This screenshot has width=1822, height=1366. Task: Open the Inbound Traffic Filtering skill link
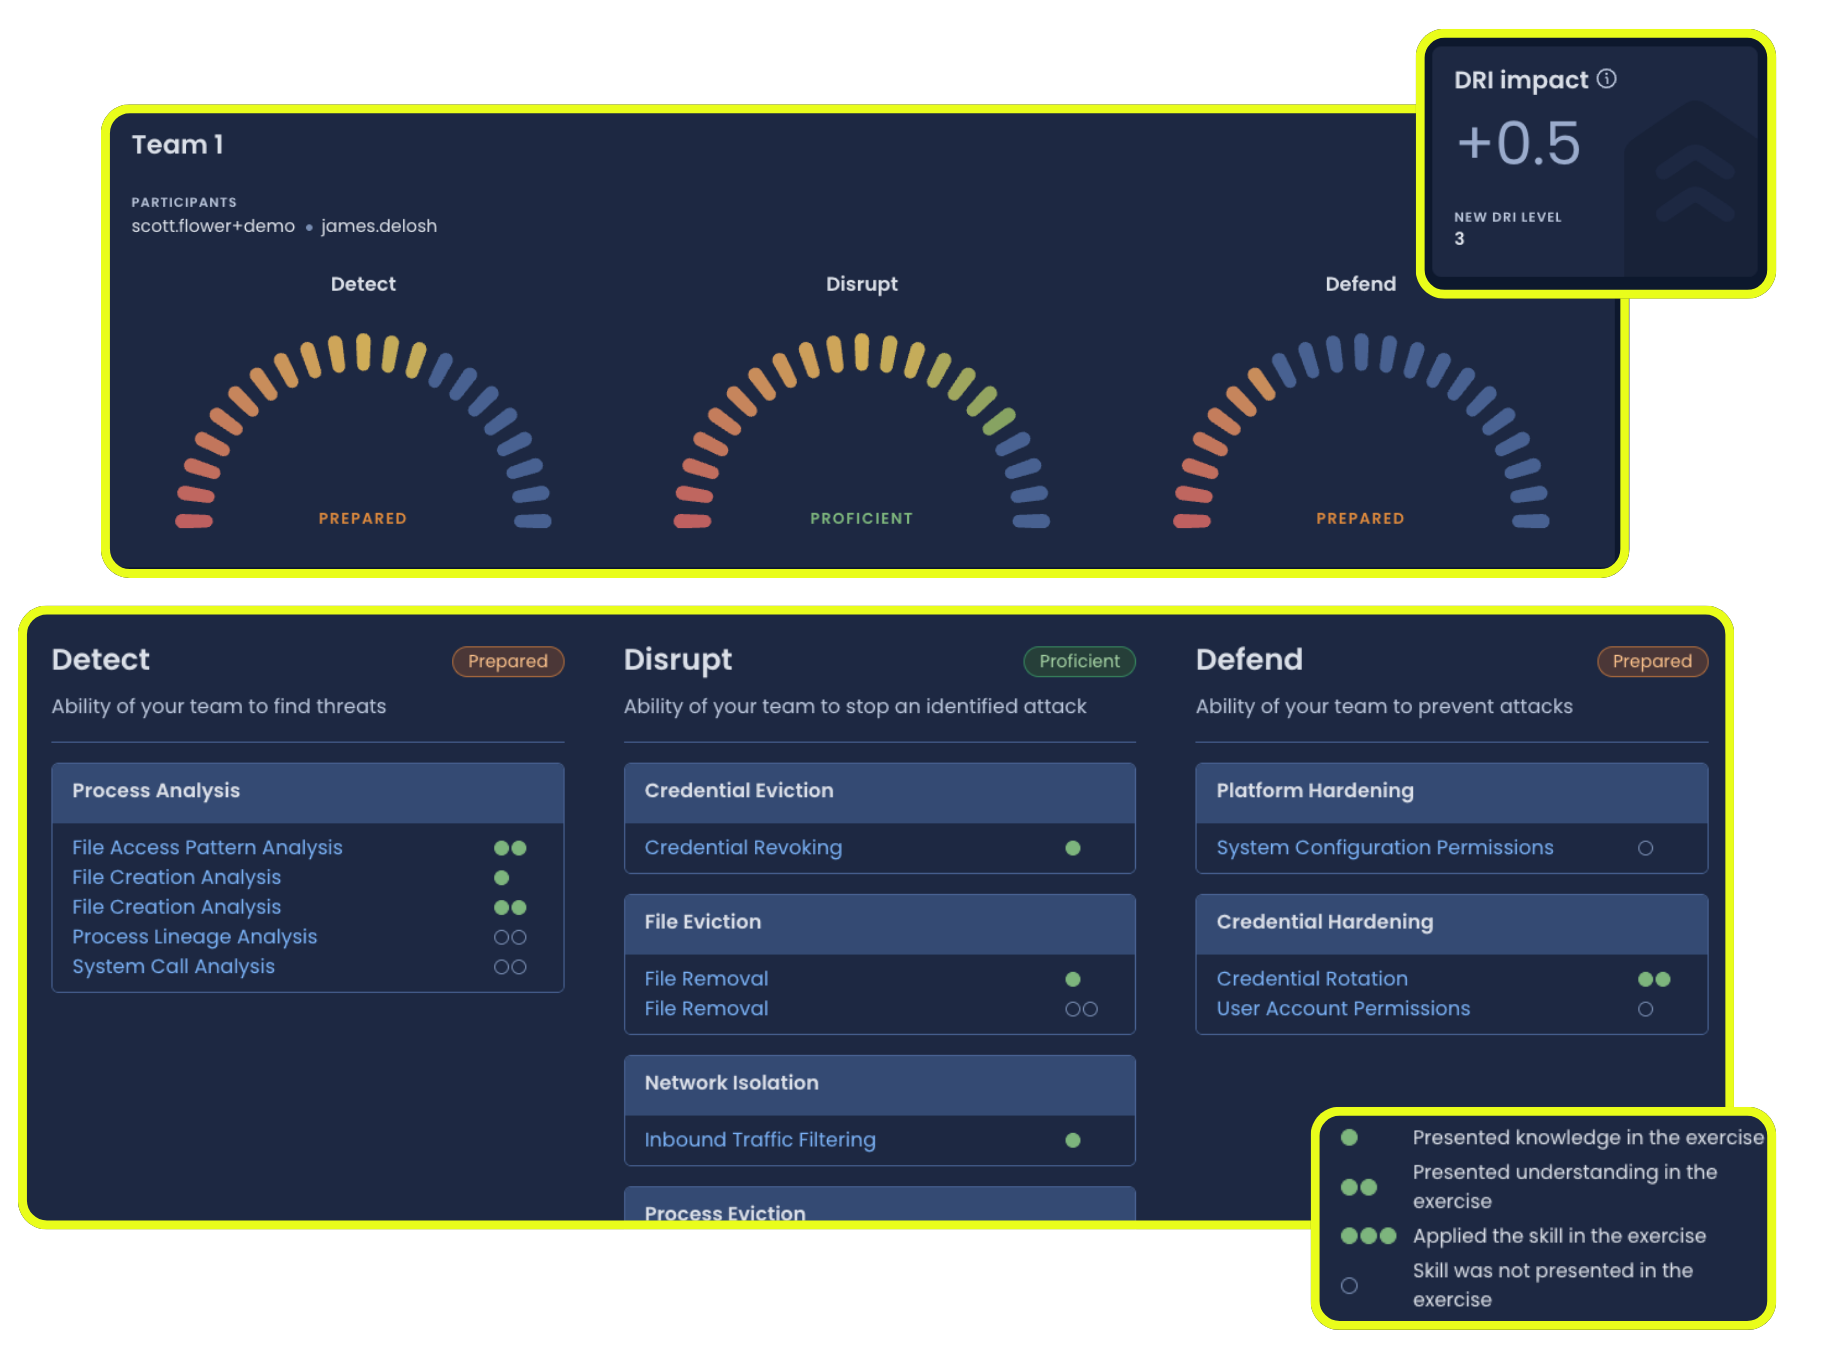tap(759, 1139)
